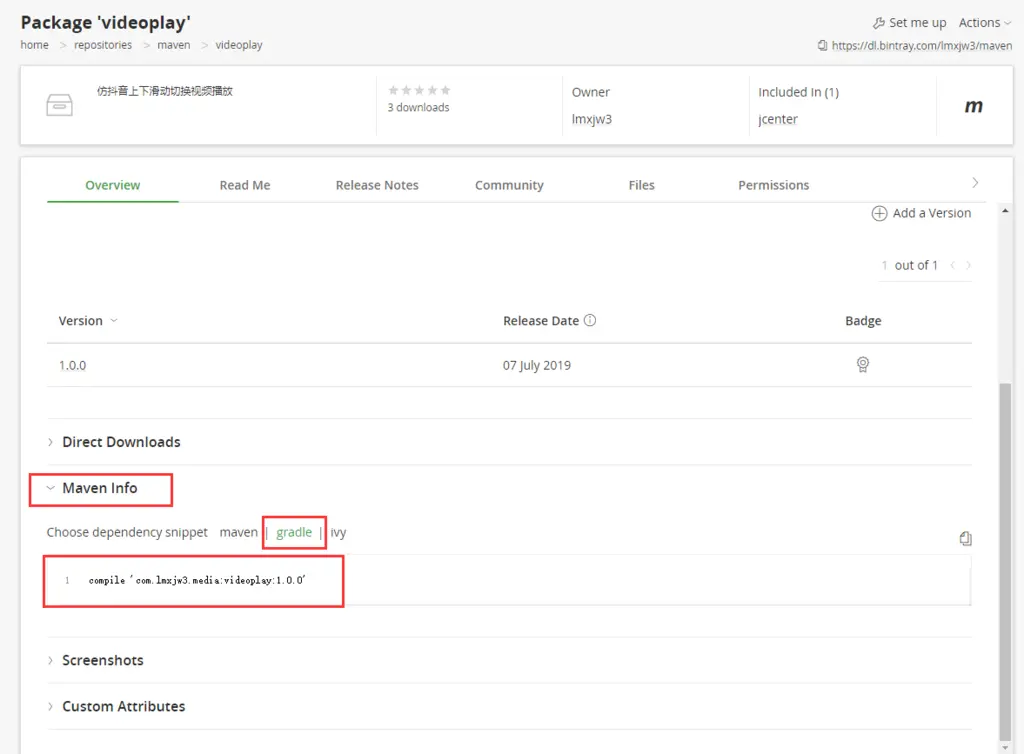
Task: Select the gradle dependency snippet
Action: [x=294, y=533]
